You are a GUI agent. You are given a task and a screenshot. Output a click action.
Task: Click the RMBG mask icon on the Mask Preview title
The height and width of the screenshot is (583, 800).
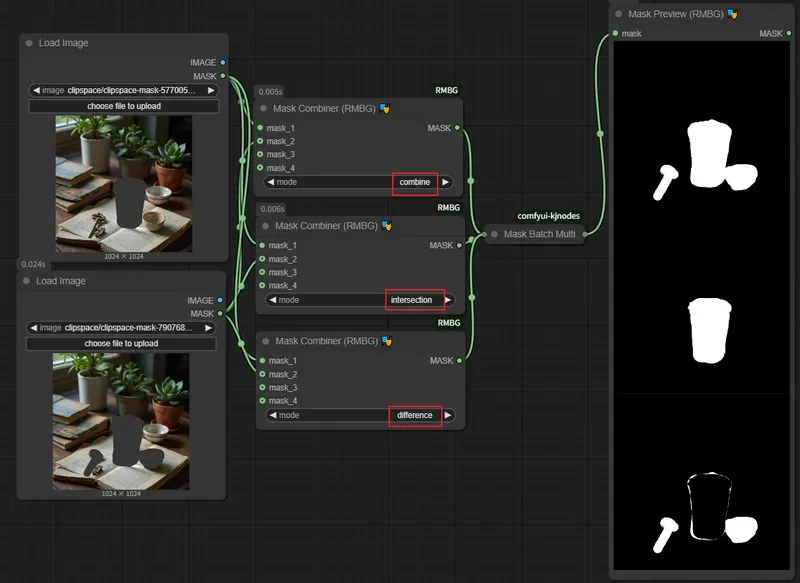(733, 14)
